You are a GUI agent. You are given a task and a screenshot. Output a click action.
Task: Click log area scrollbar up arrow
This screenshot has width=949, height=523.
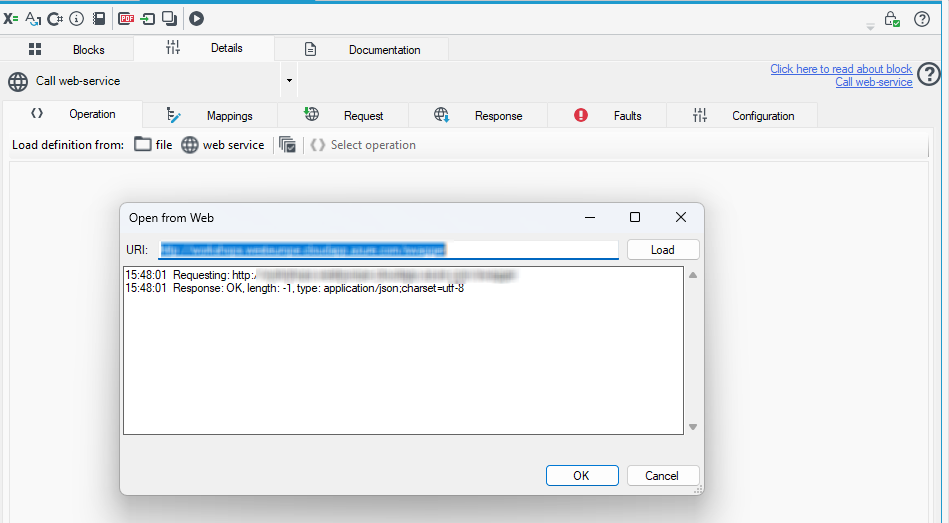[x=693, y=275]
